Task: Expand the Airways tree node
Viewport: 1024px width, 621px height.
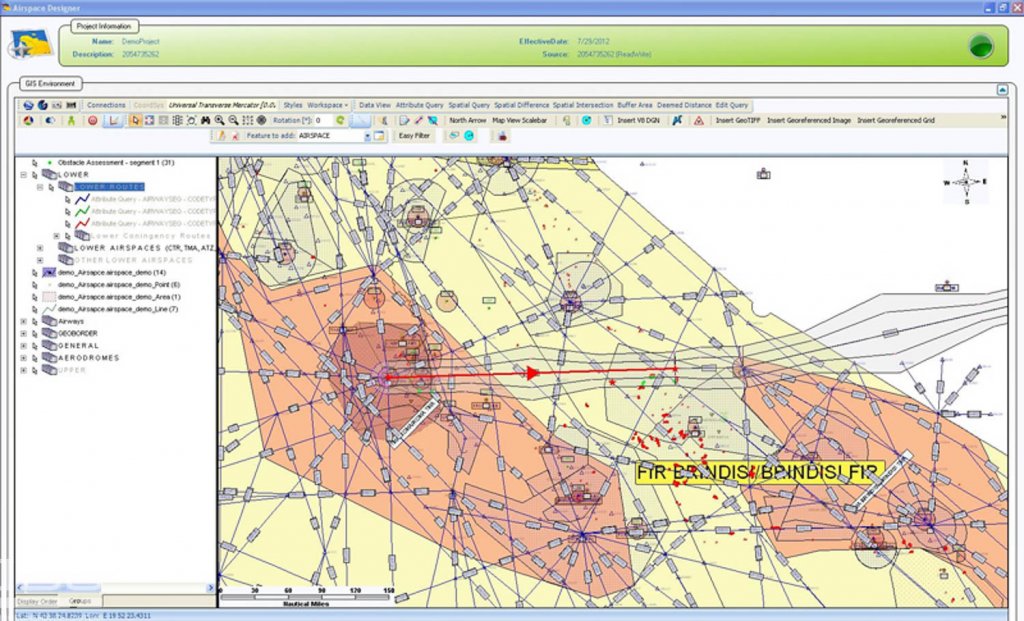Action: [x=23, y=322]
